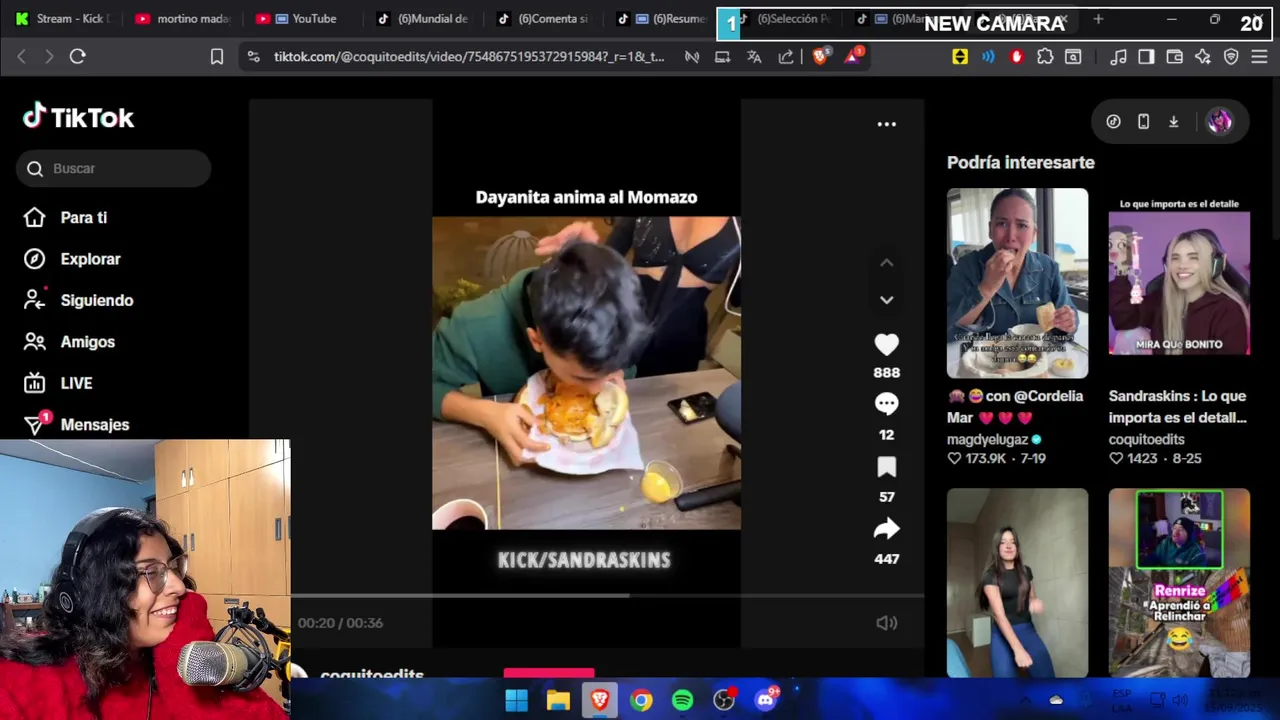Click the Buscar search field

coord(113,168)
